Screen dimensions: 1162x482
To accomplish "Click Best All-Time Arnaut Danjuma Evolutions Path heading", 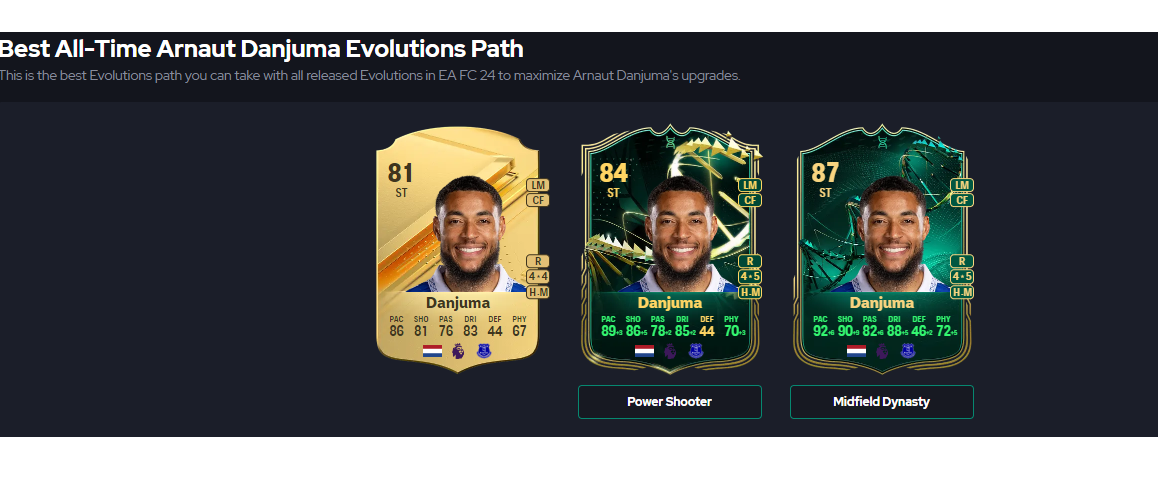I will coord(262,49).
